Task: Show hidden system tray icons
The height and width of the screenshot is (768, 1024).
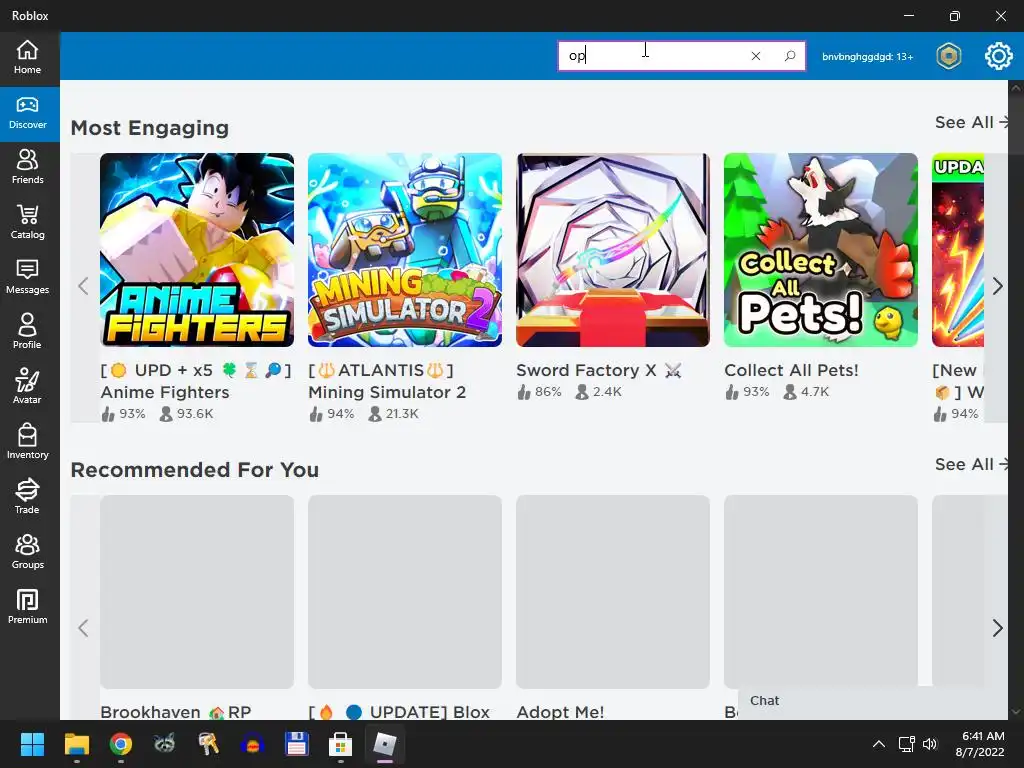Action: (879, 744)
